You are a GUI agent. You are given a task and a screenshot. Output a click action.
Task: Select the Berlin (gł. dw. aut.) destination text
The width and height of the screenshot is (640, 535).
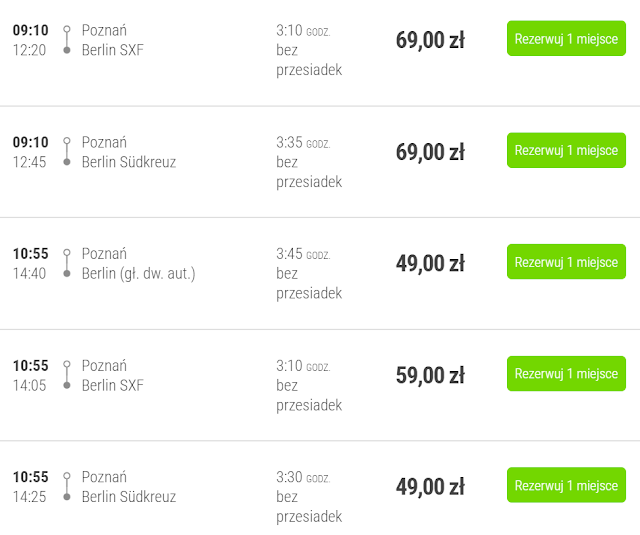pos(138,273)
